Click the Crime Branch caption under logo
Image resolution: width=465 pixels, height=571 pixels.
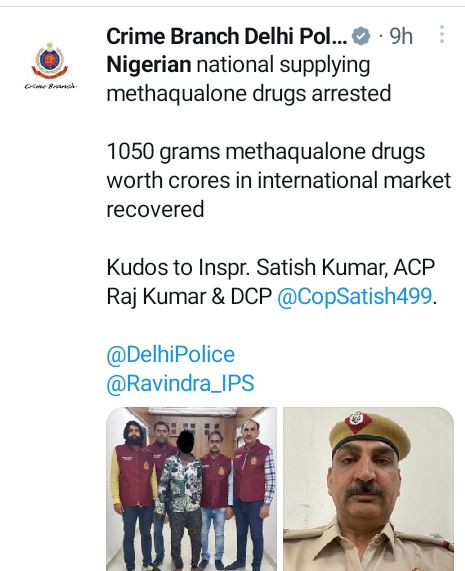(50, 86)
